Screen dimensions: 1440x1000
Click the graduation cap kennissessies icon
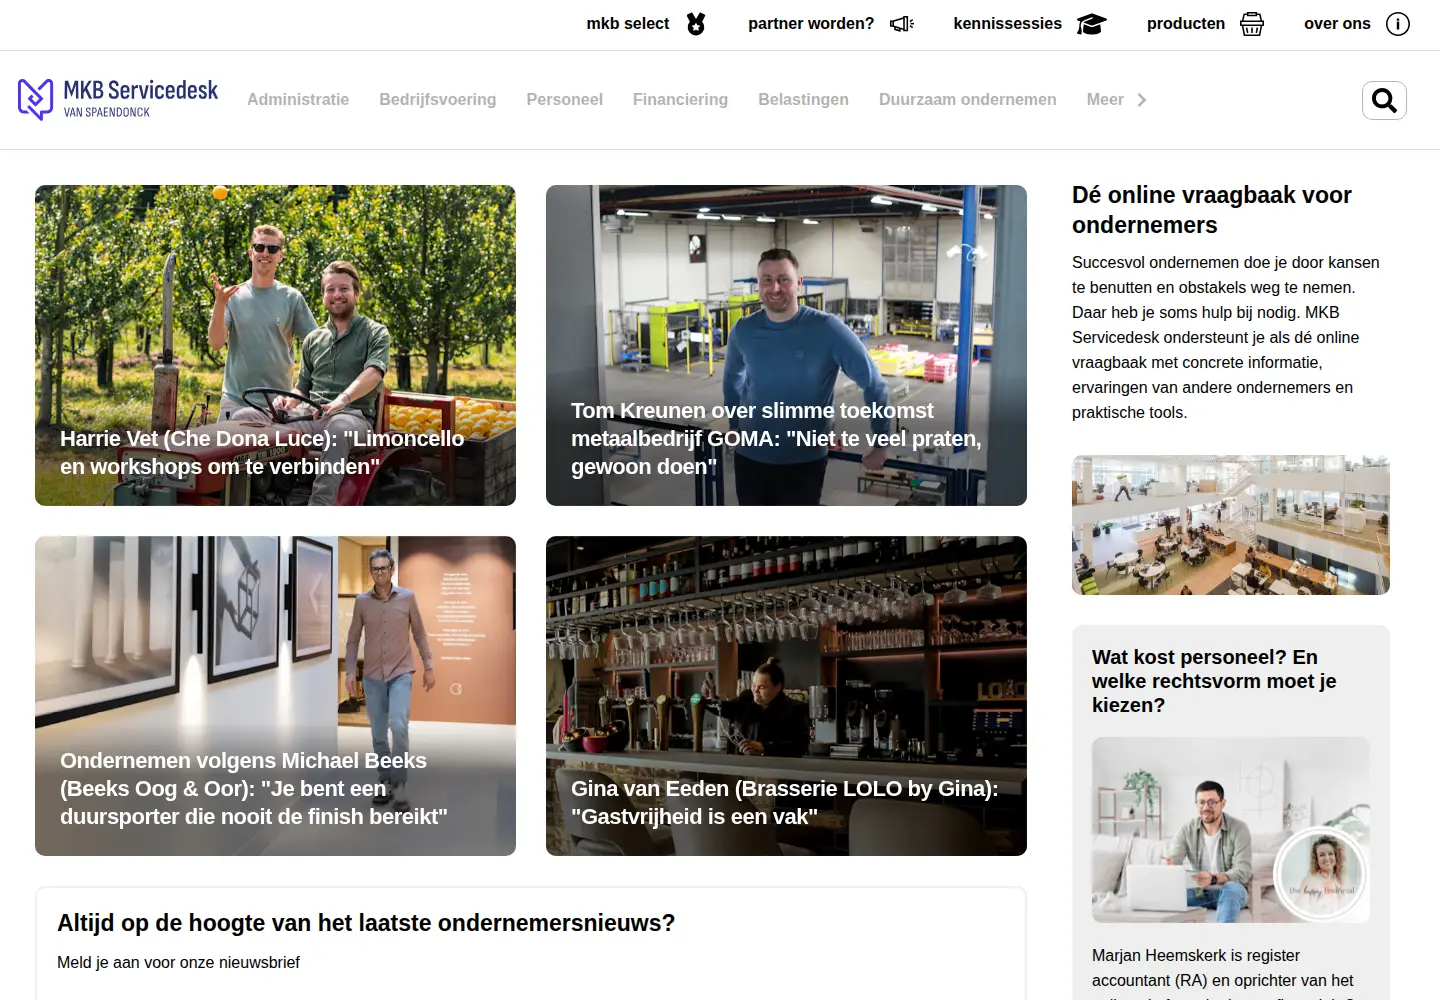coord(1091,24)
